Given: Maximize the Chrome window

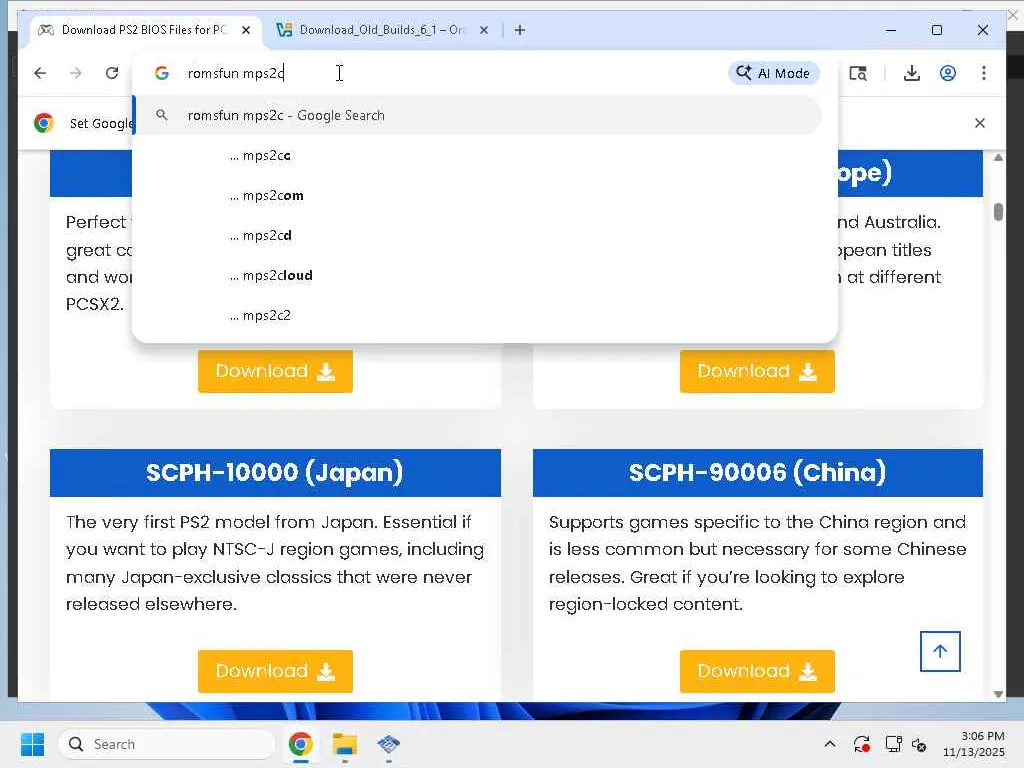Looking at the screenshot, I should [x=936, y=30].
